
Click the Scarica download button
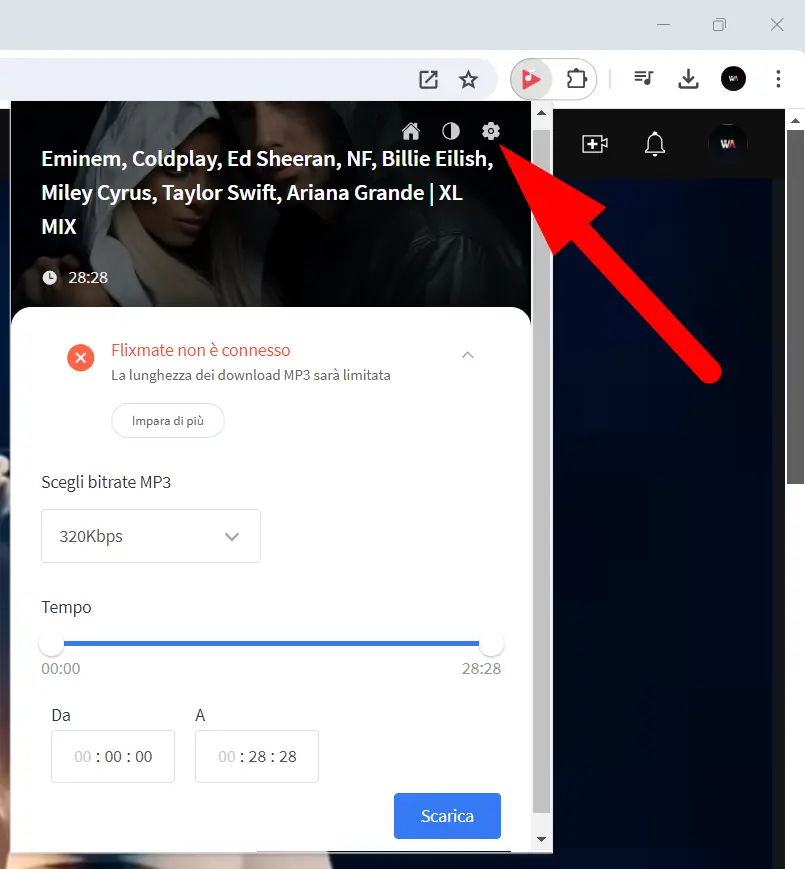(x=447, y=816)
